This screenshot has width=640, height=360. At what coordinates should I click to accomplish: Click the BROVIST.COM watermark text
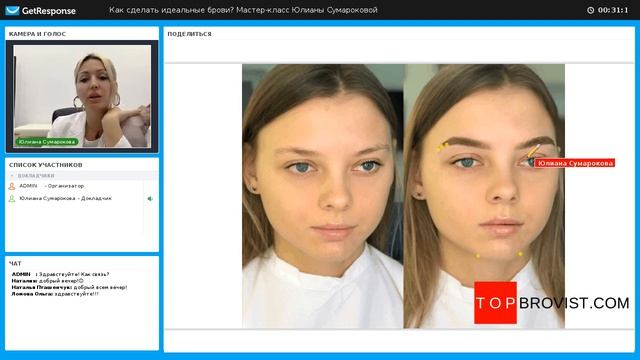click(574, 303)
